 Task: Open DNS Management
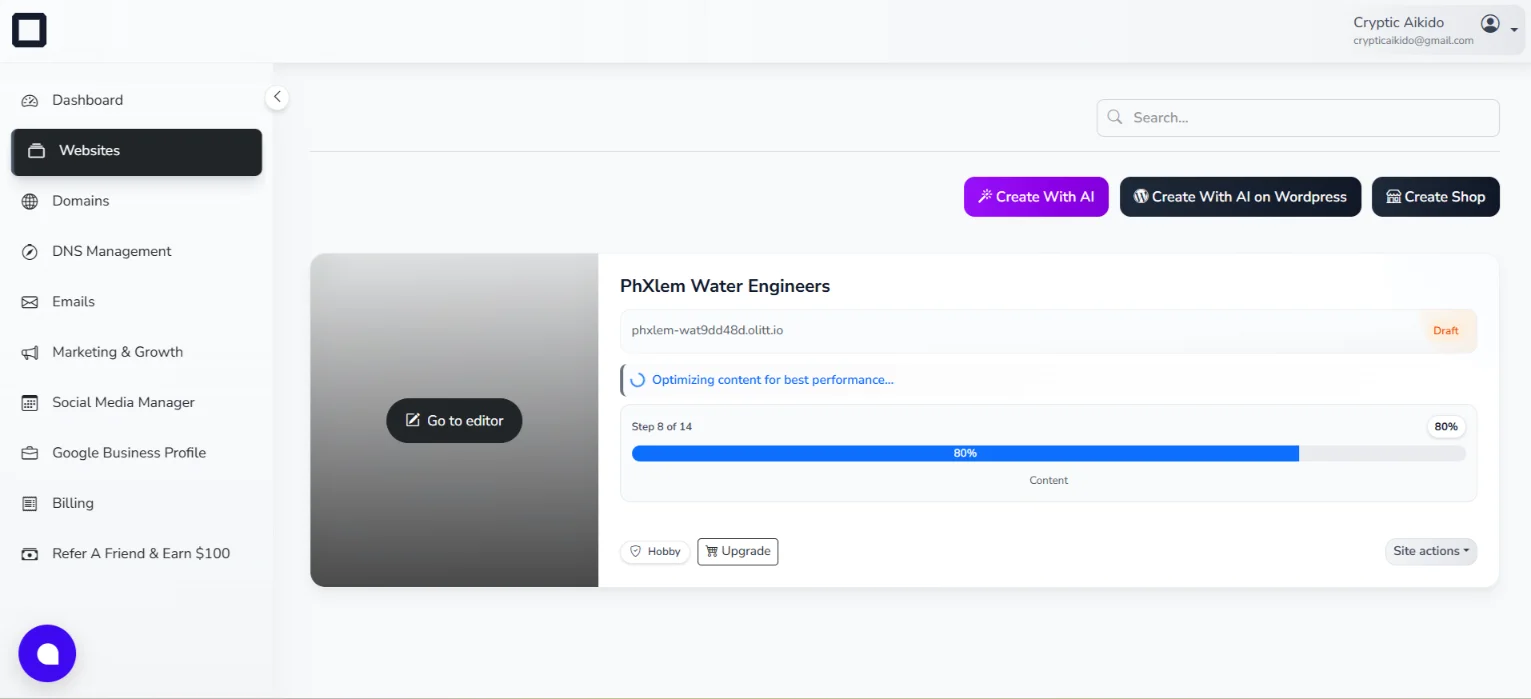(x=111, y=250)
